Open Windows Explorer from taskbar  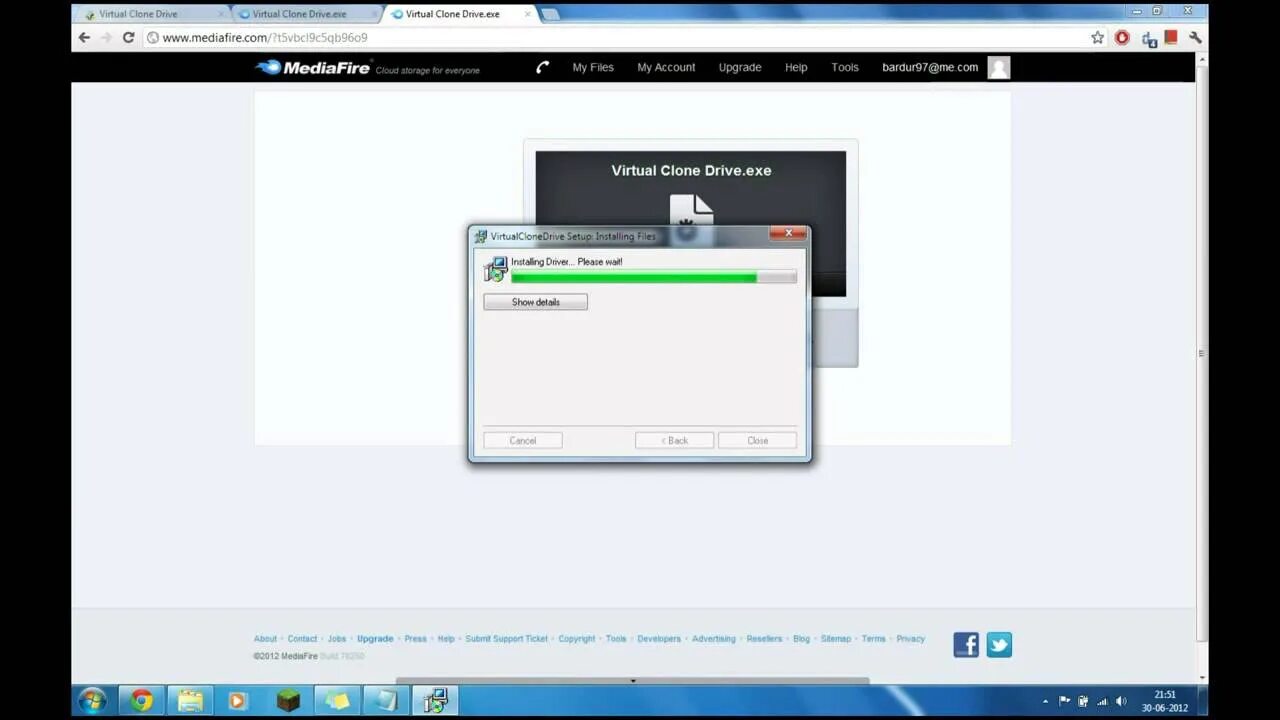[190, 700]
